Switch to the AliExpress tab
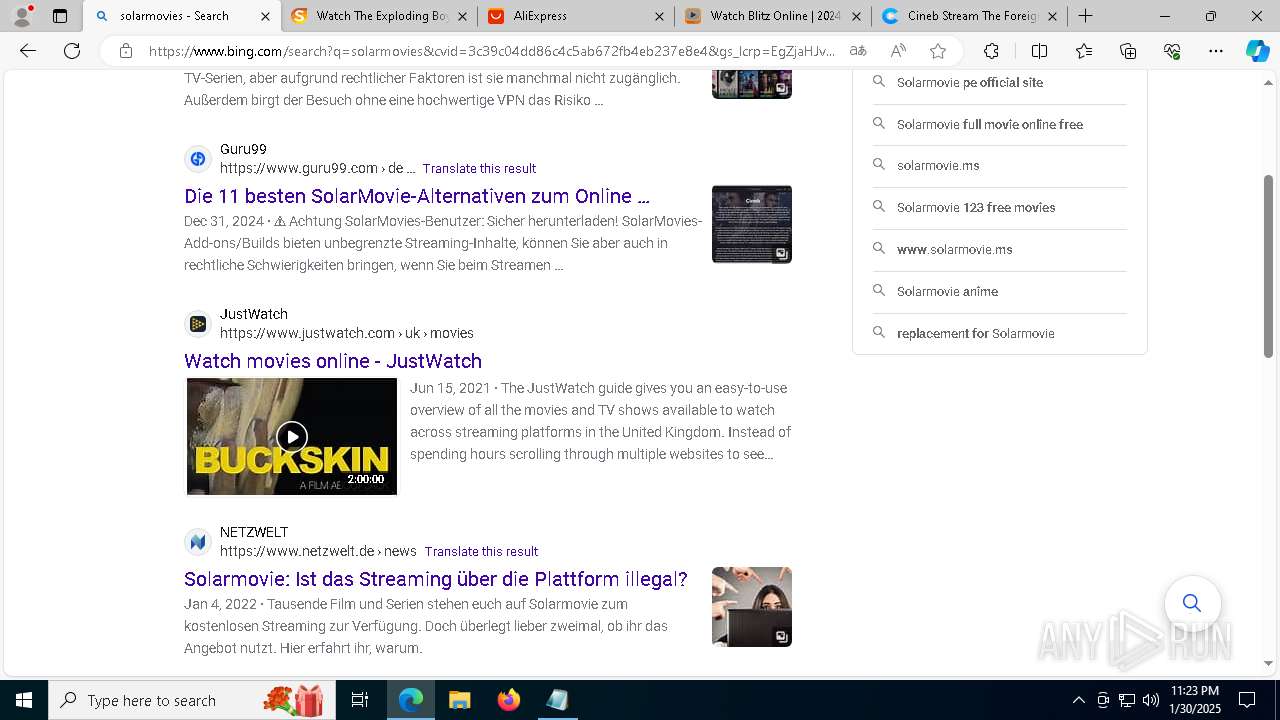The height and width of the screenshot is (720, 1280). [x=575, y=15]
